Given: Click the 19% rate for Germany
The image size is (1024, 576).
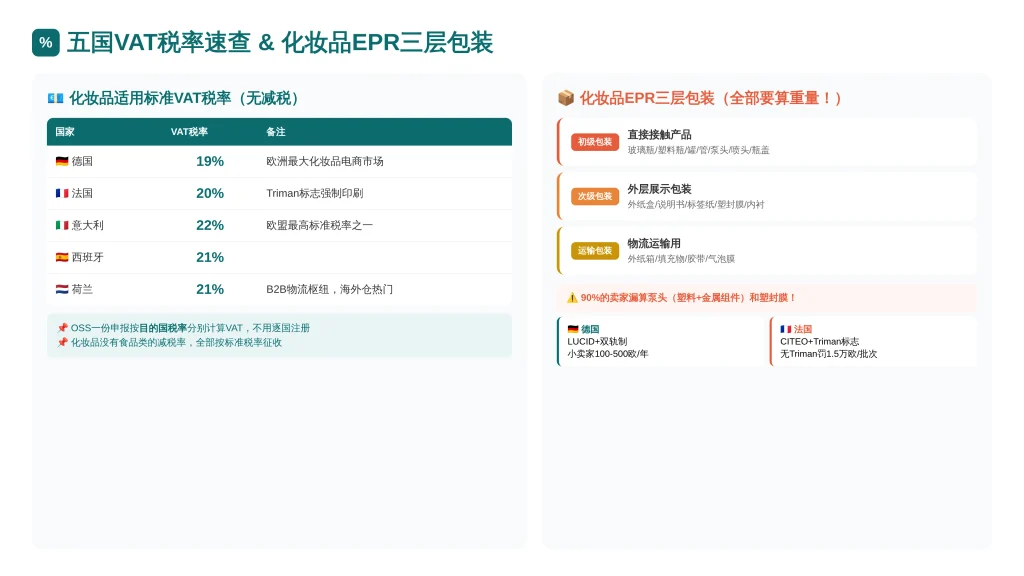Looking at the screenshot, I should 210,161.
